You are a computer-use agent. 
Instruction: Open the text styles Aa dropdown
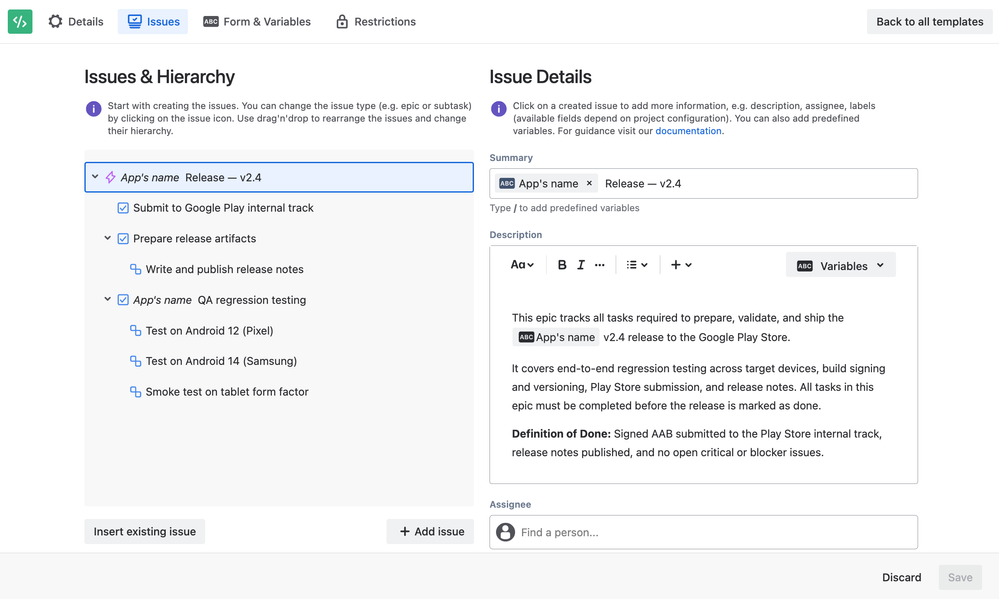[522, 265]
